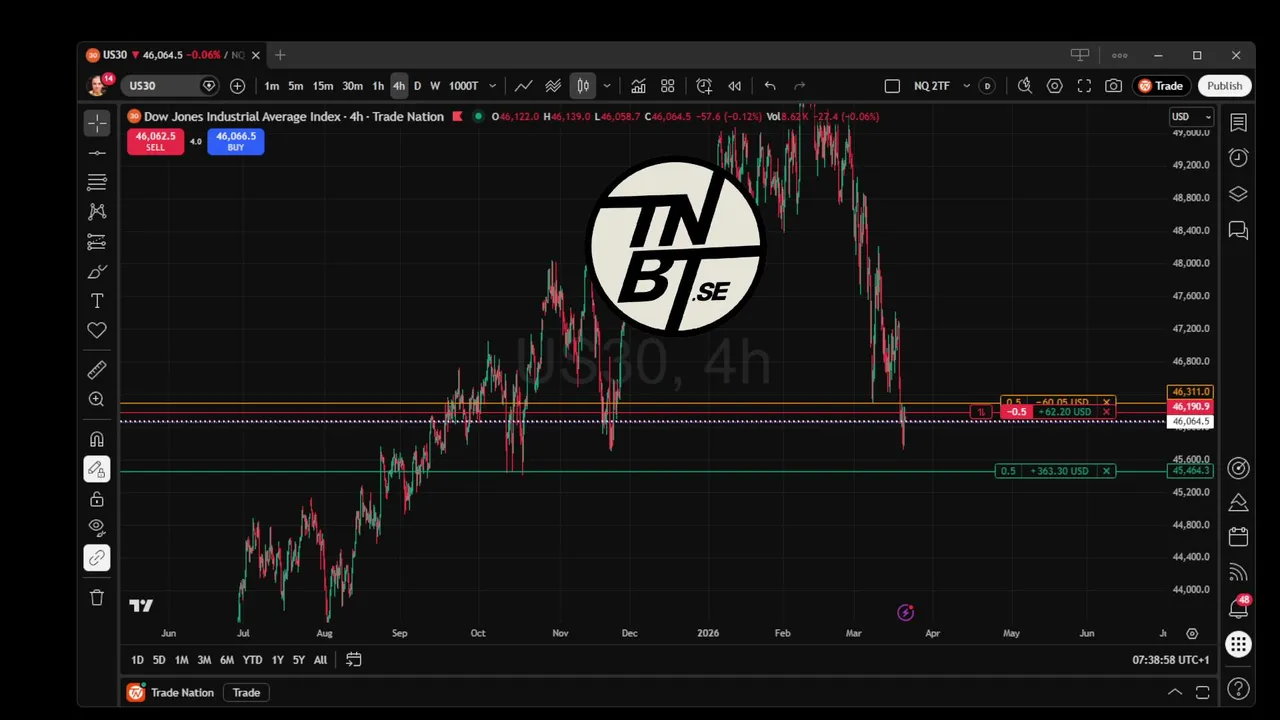Open the watchlist panel icon
This screenshot has width=1280, height=720.
point(1238,122)
